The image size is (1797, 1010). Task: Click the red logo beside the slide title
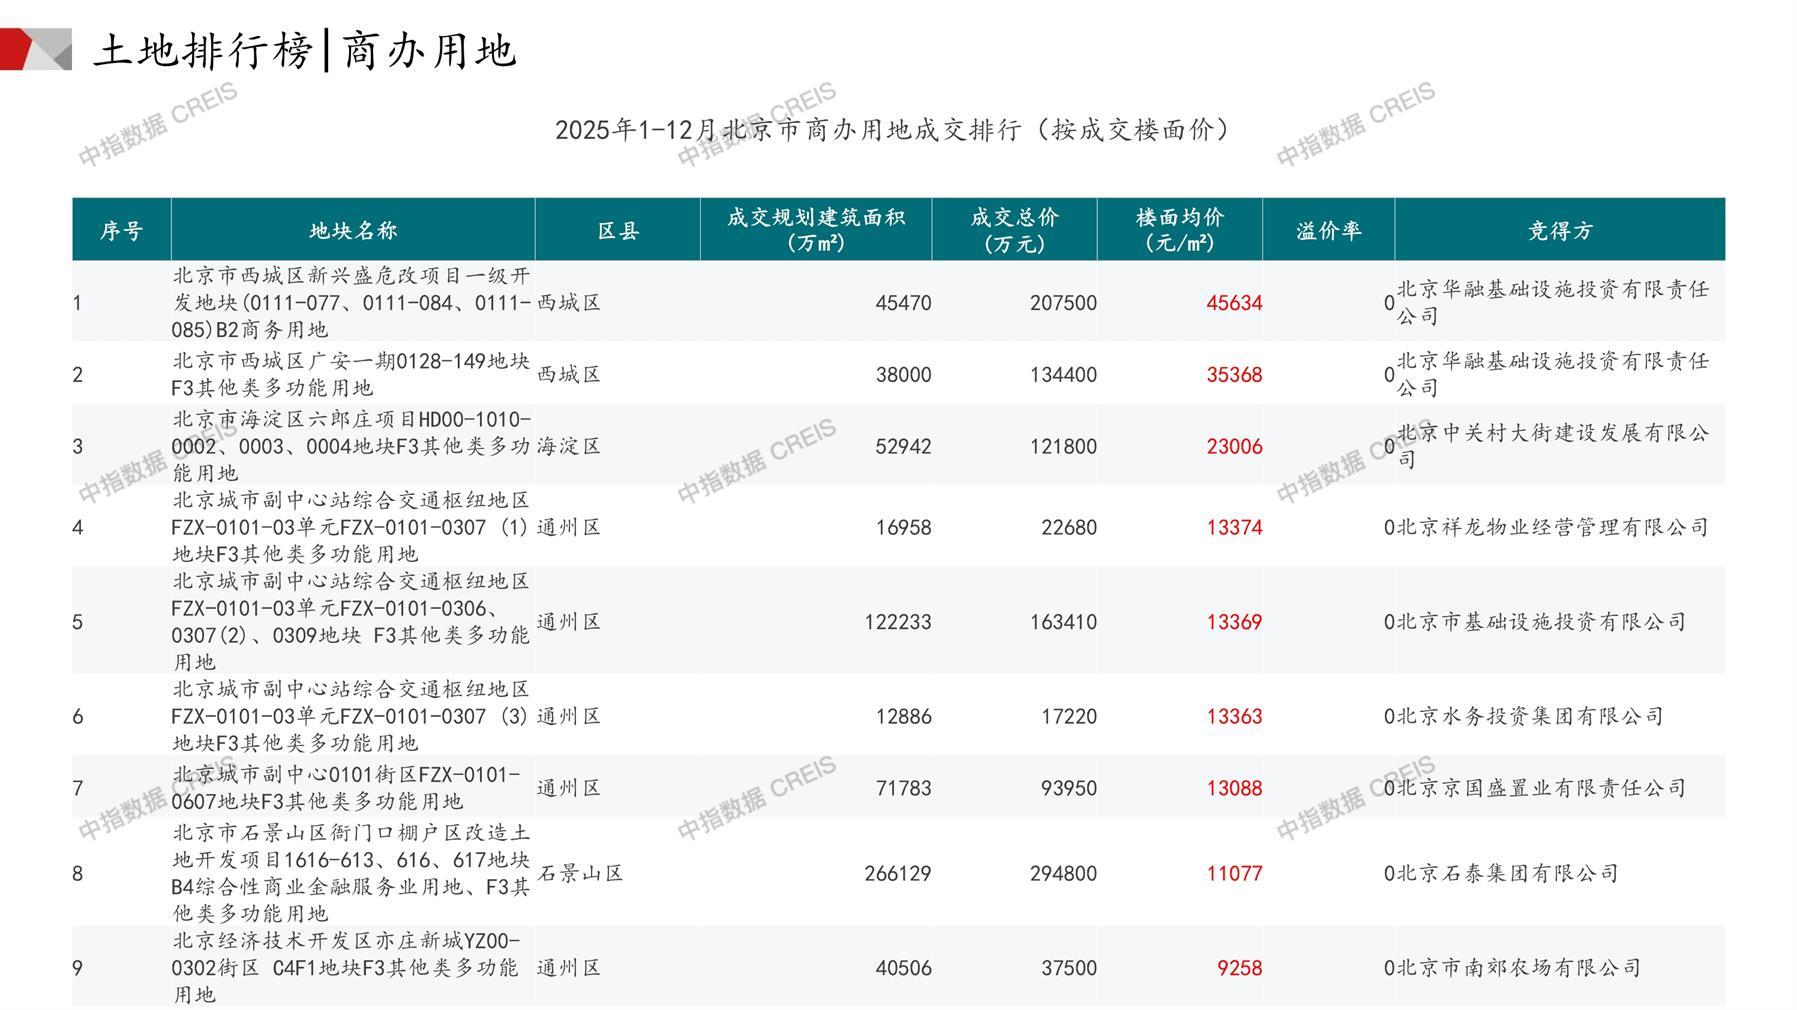(35, 50)
